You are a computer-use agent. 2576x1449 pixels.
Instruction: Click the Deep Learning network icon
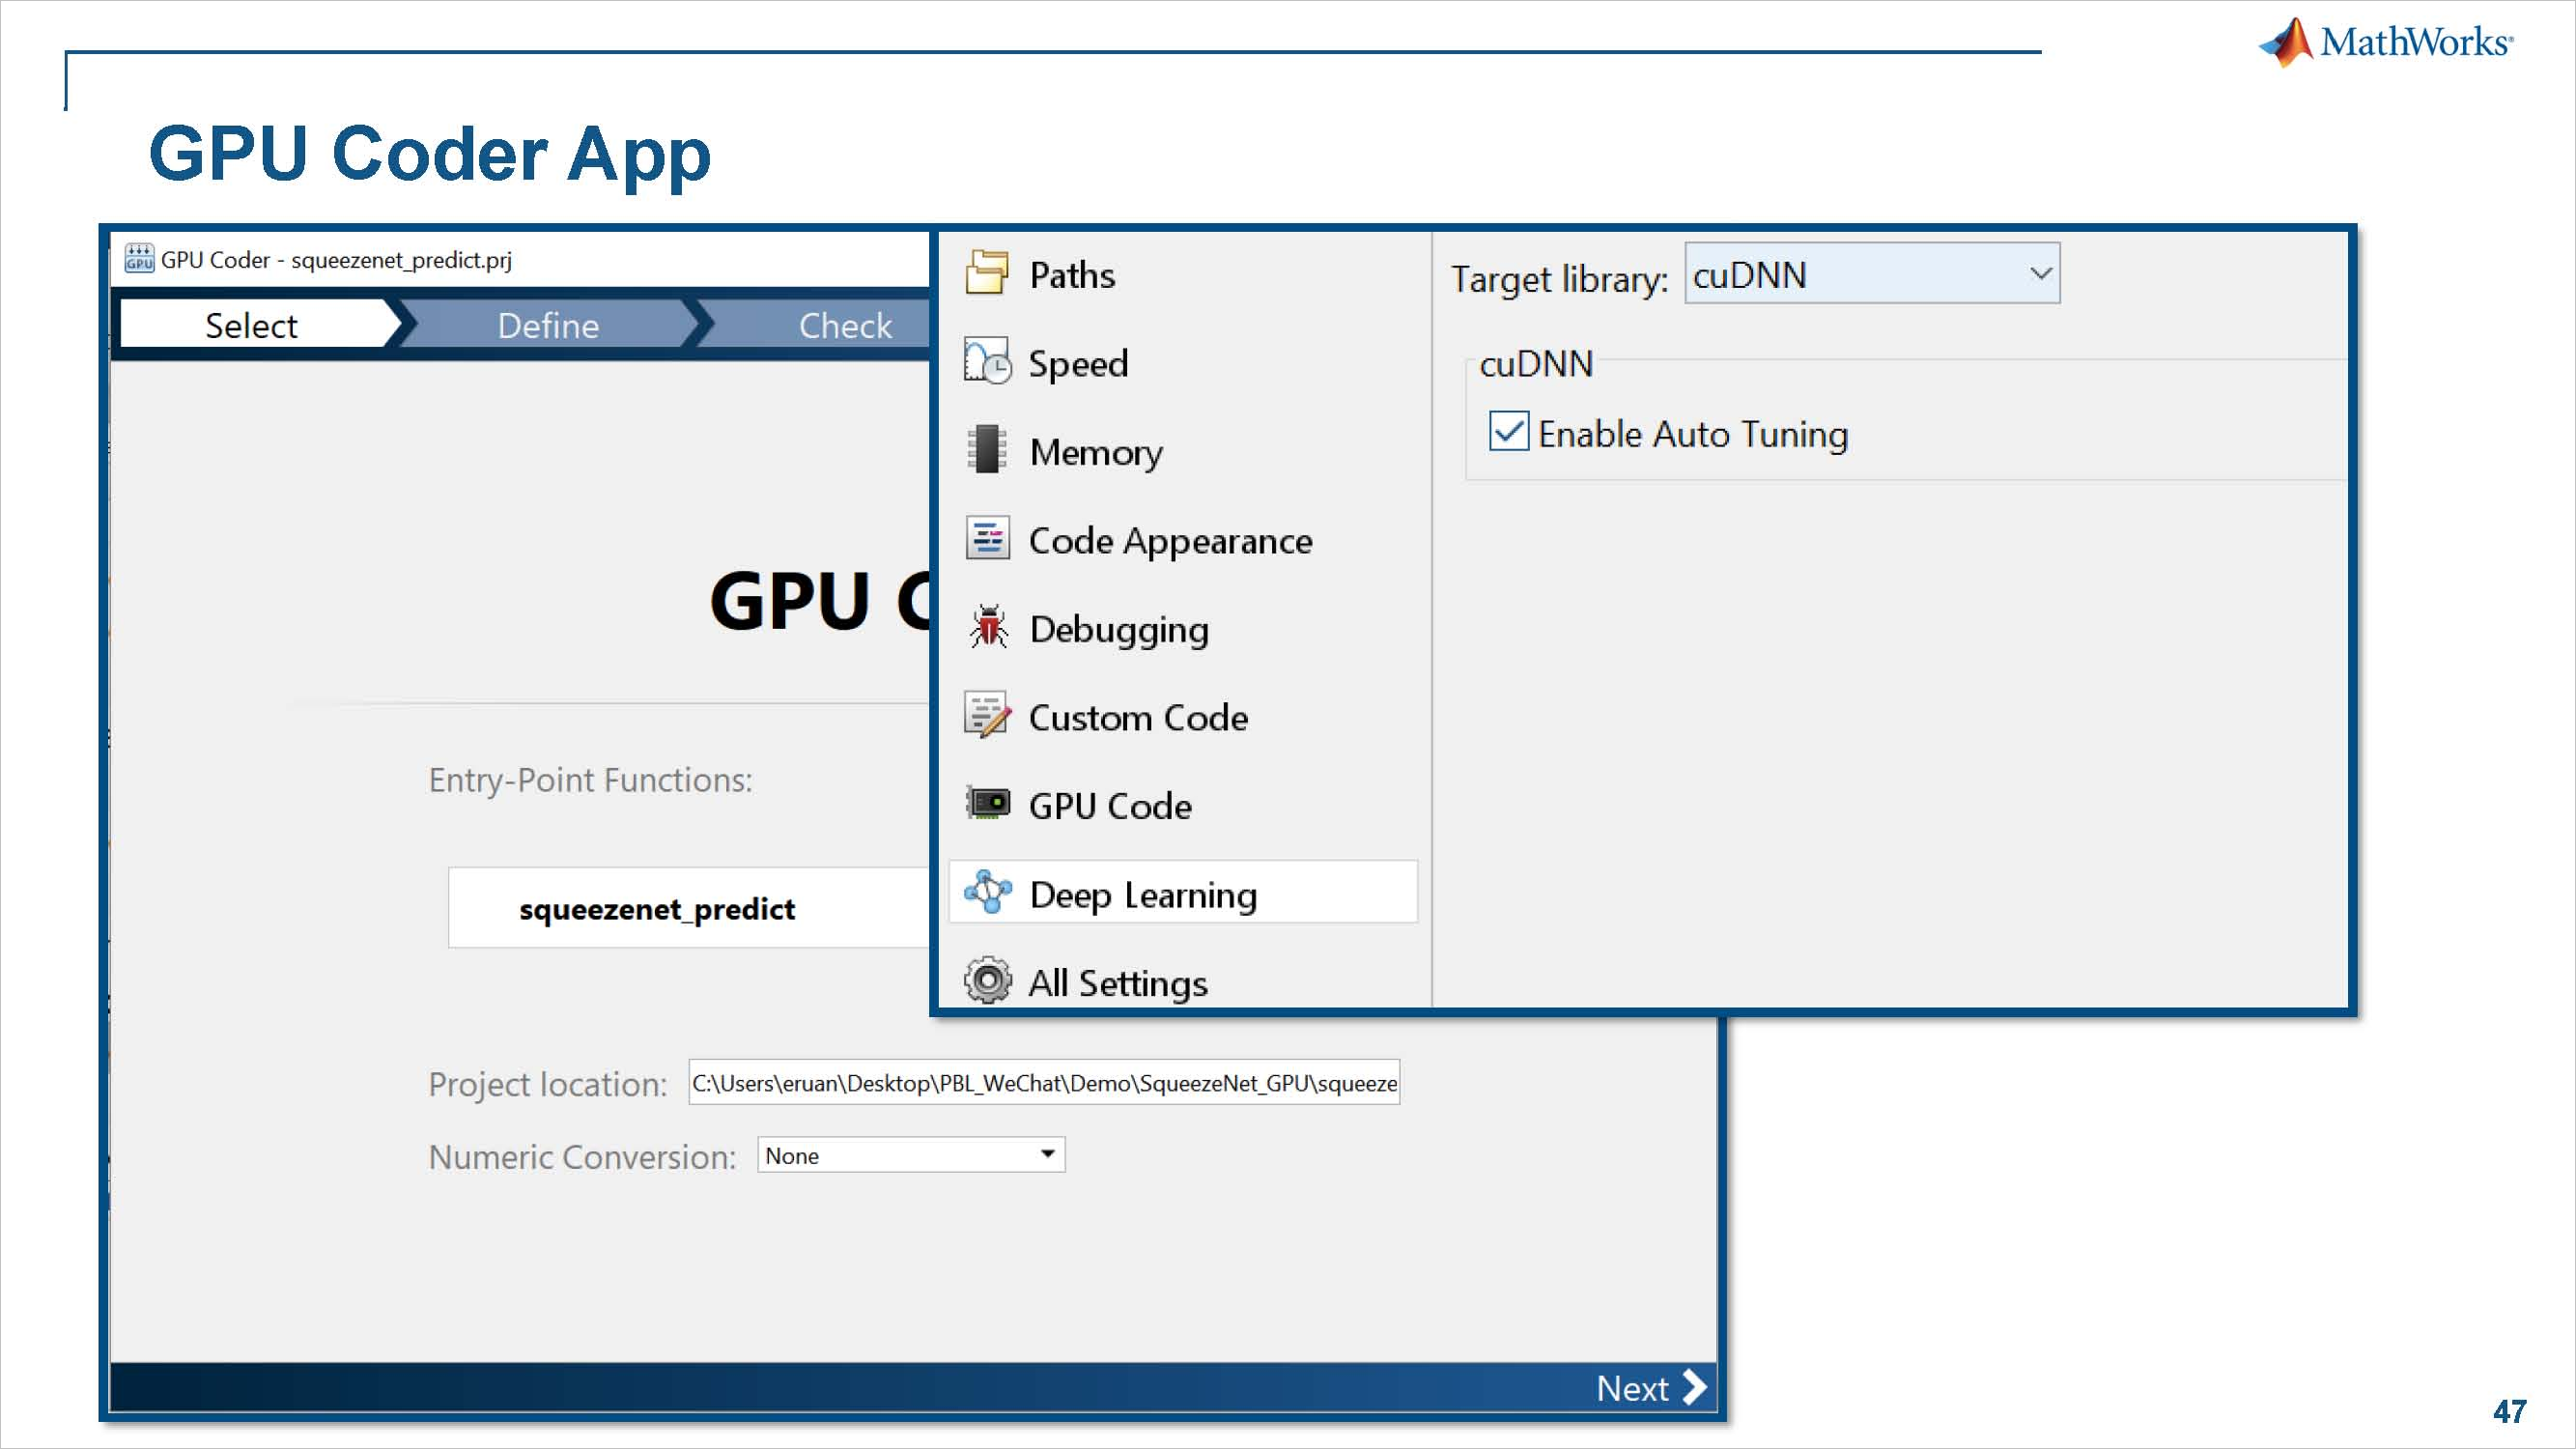[x=987, y=892]
